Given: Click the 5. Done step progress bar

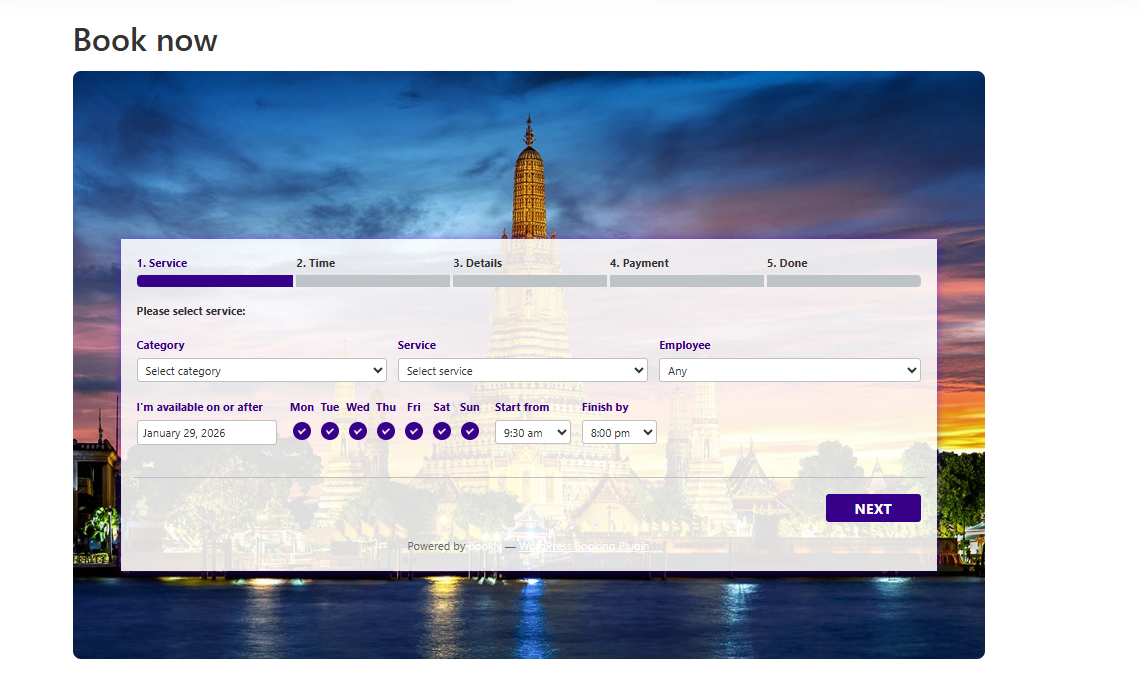Looking at the screenshot, I should coord(843,281).
